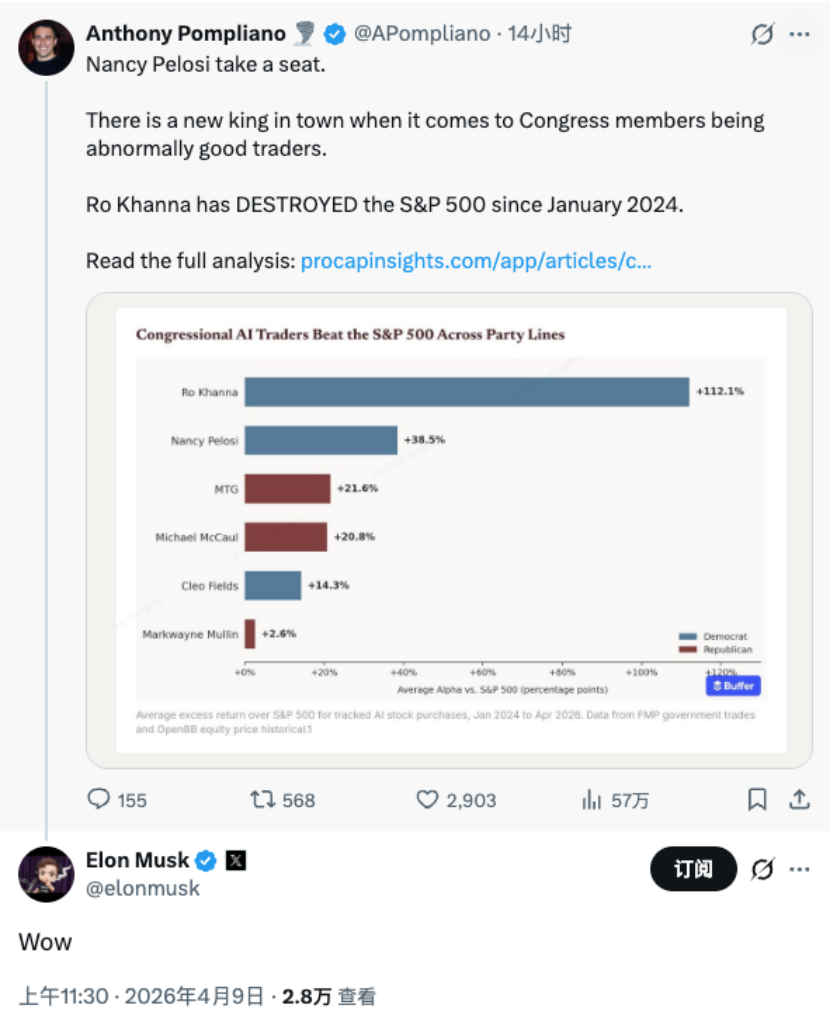Bookmark the Pompliano post
The height and width of the screenshot is (1020, 830).
(758, 799)
